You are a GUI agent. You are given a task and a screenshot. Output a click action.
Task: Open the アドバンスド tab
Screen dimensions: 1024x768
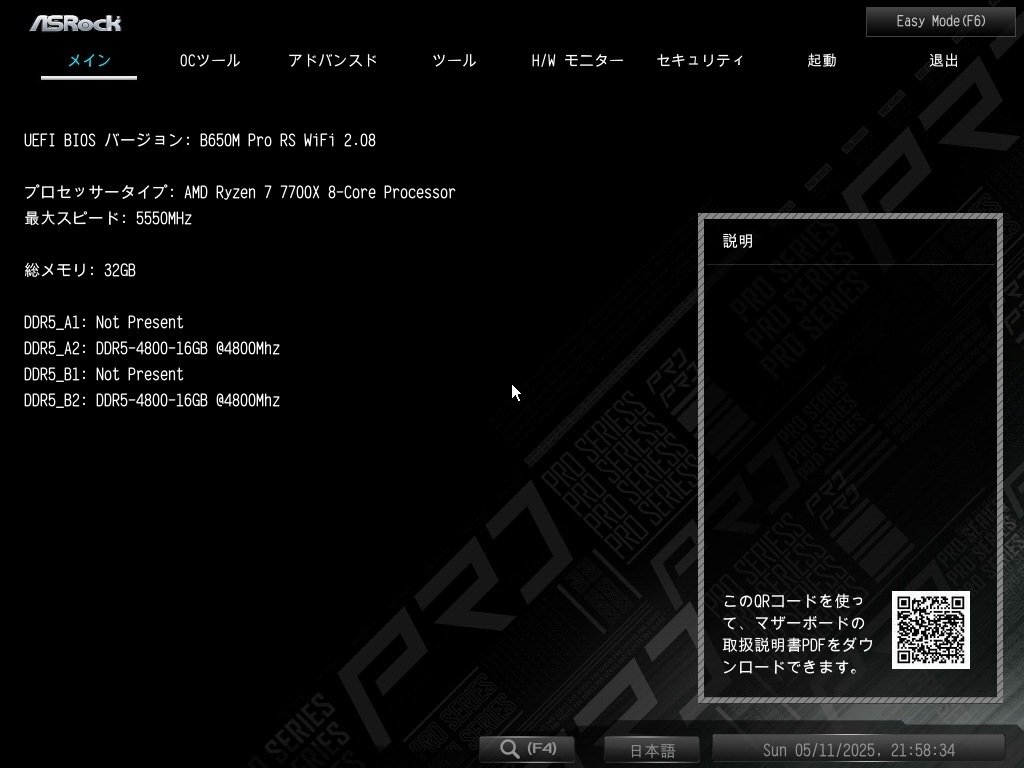(332, 61)
